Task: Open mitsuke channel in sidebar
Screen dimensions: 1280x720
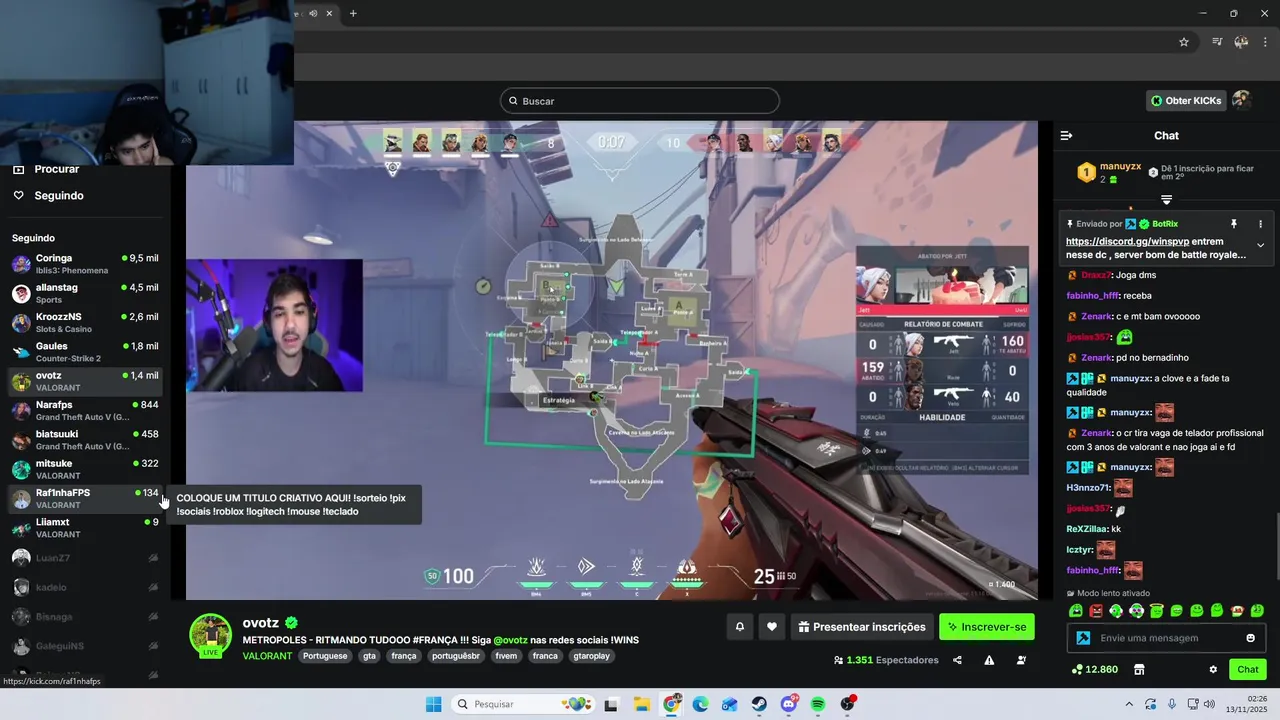Action: pyautogui.click(x=85, y=469)
